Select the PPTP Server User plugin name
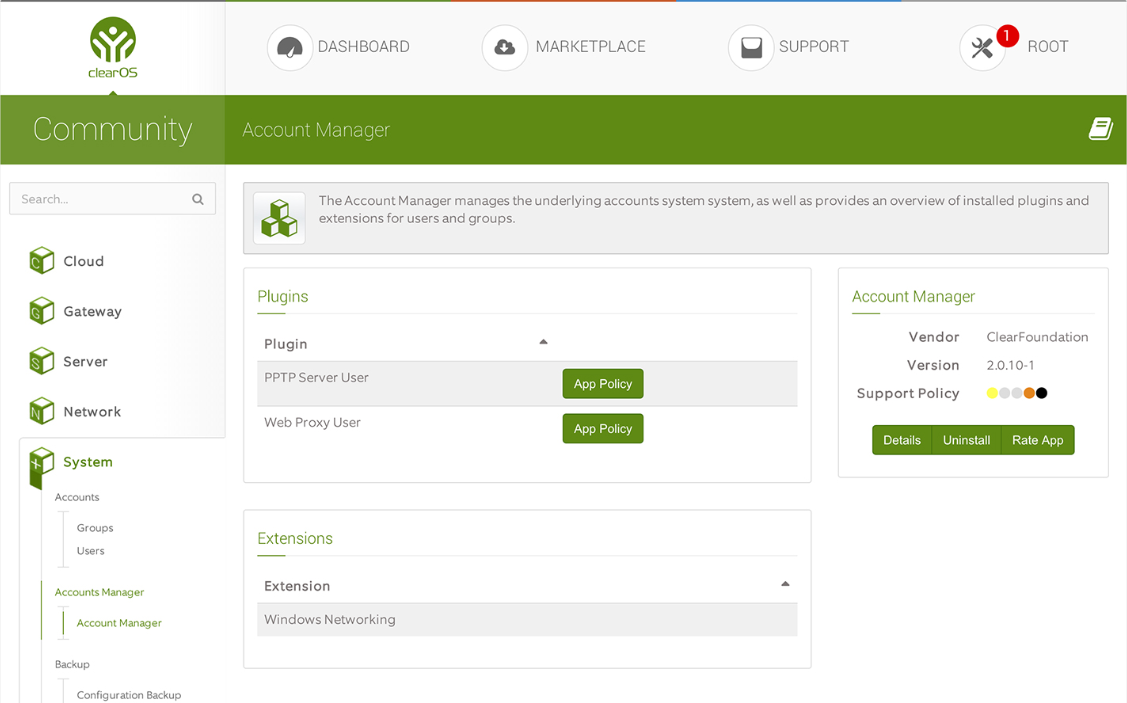 [316, 377]
